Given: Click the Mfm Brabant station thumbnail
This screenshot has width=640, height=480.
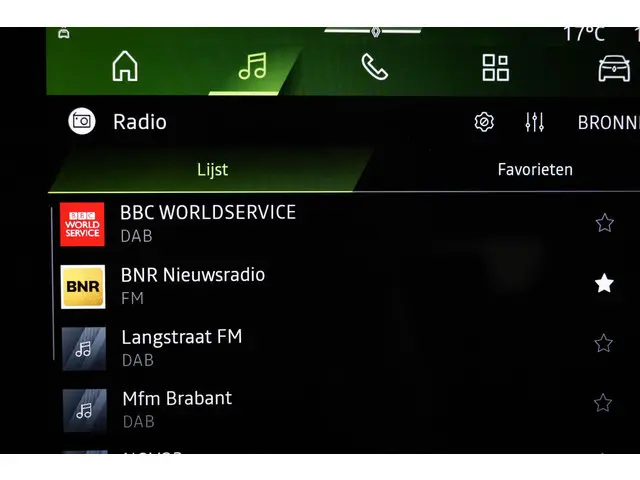Looking at the screenshot, I should [84, 409].
